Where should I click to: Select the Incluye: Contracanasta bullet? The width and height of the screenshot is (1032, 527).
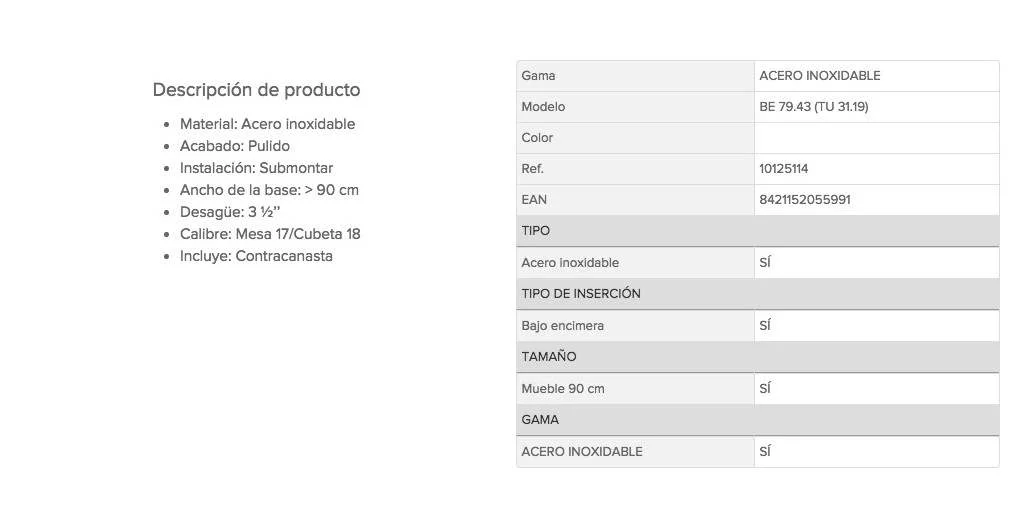tap(256, 256)
